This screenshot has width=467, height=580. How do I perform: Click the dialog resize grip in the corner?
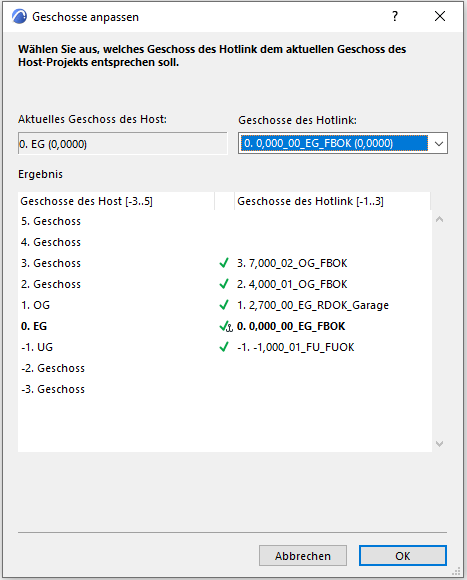pos(457,571)
